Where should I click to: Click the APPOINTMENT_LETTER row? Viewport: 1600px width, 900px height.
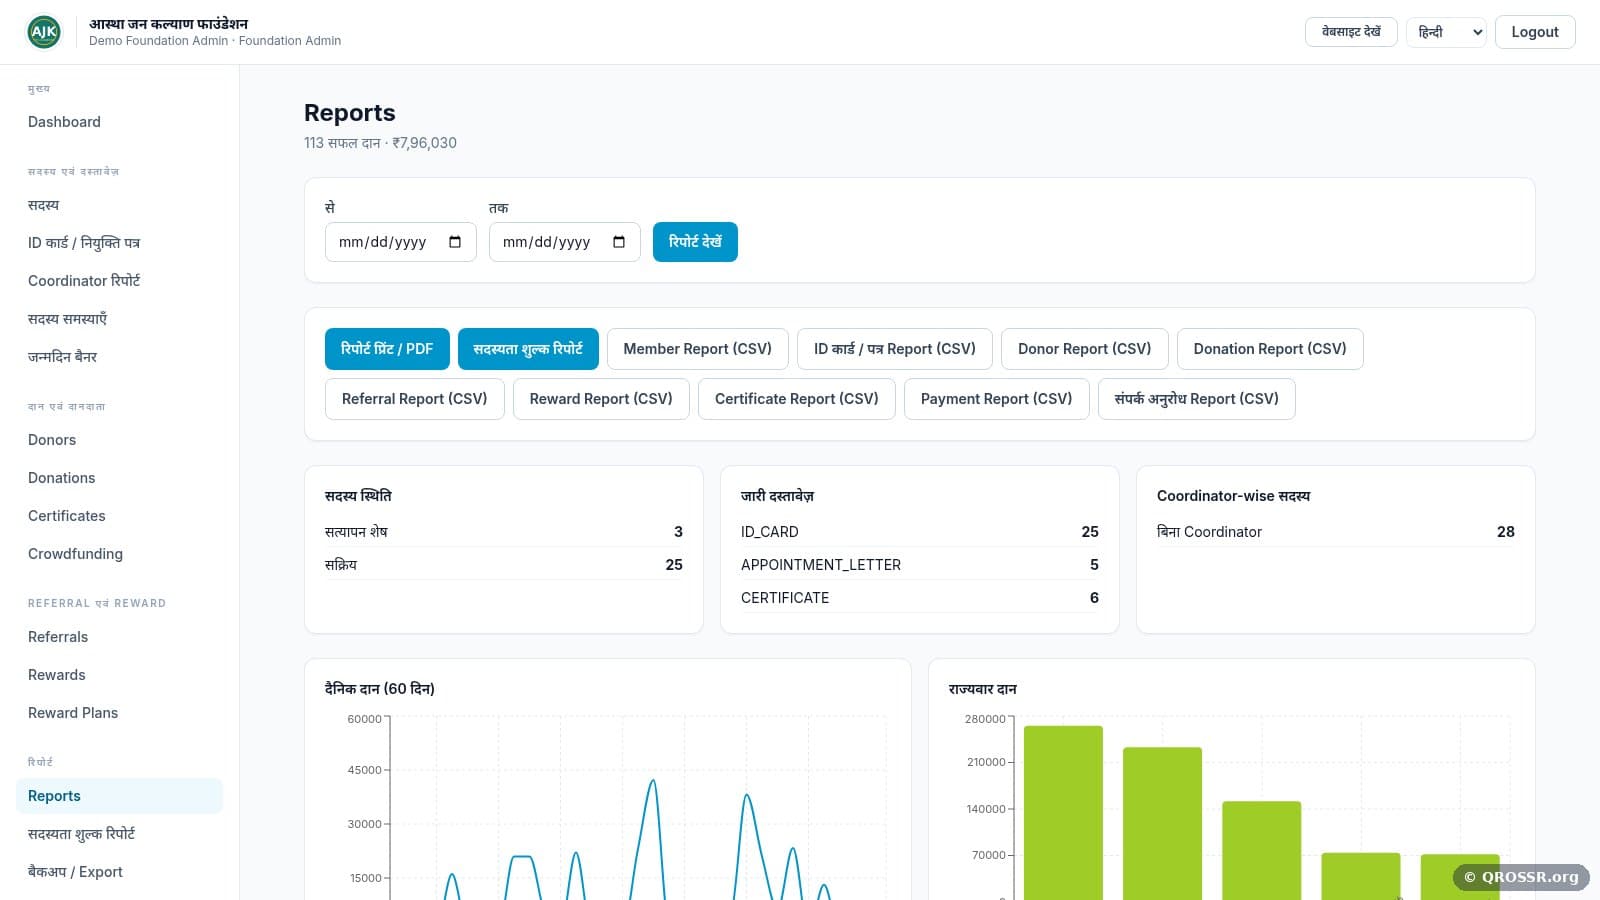coord(920,565)
